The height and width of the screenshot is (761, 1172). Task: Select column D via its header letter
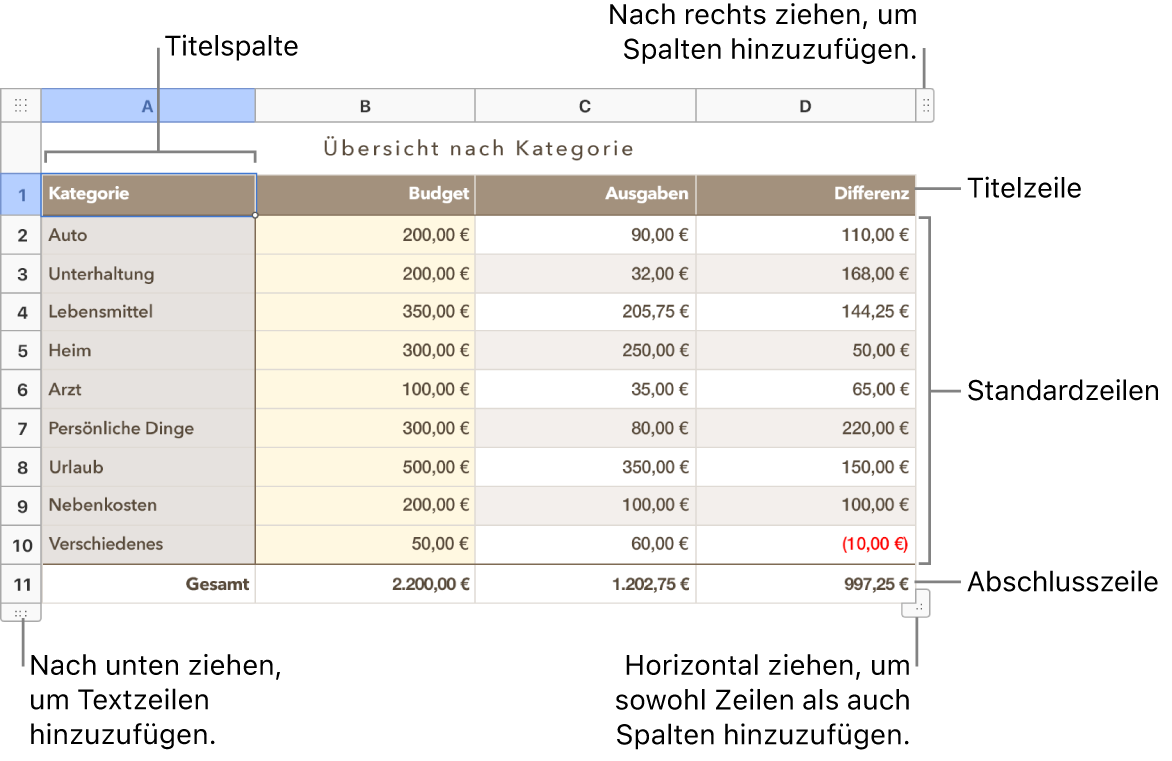805,105
